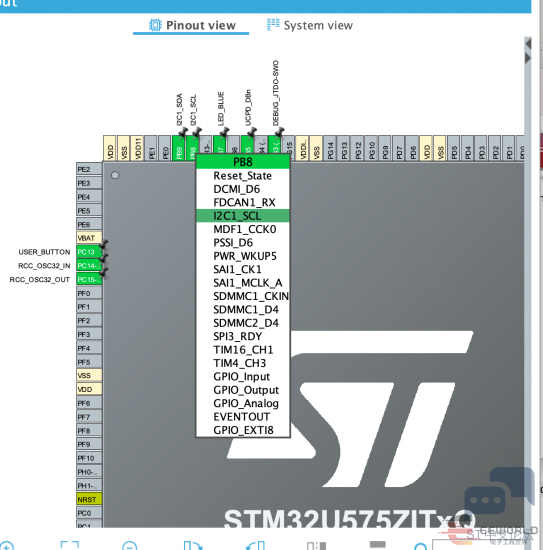
Task: Click the PH0 pin
Action: coord(89,472)
